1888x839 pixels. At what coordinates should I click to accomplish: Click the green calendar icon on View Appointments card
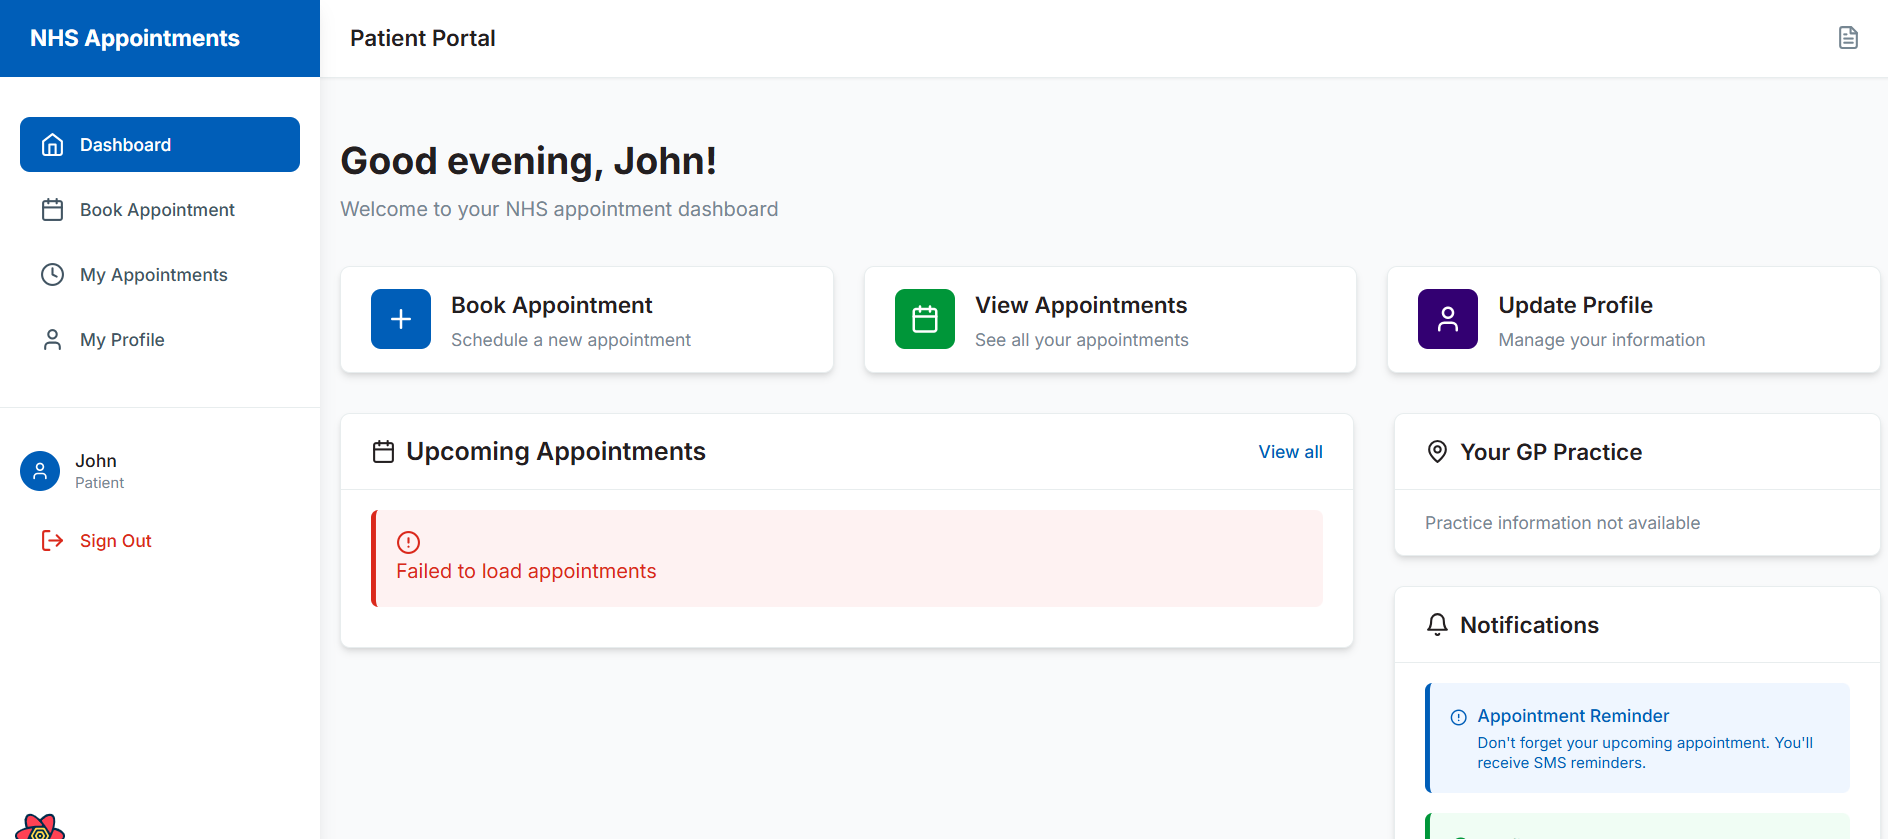click(x=925, y=319)
